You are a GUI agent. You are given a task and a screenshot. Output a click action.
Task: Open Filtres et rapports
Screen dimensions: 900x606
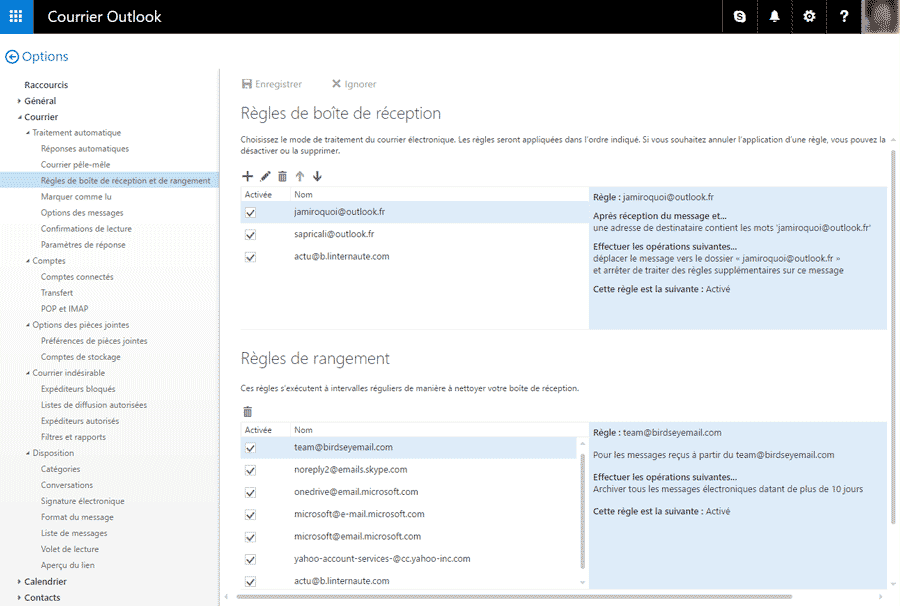(73, 437)
